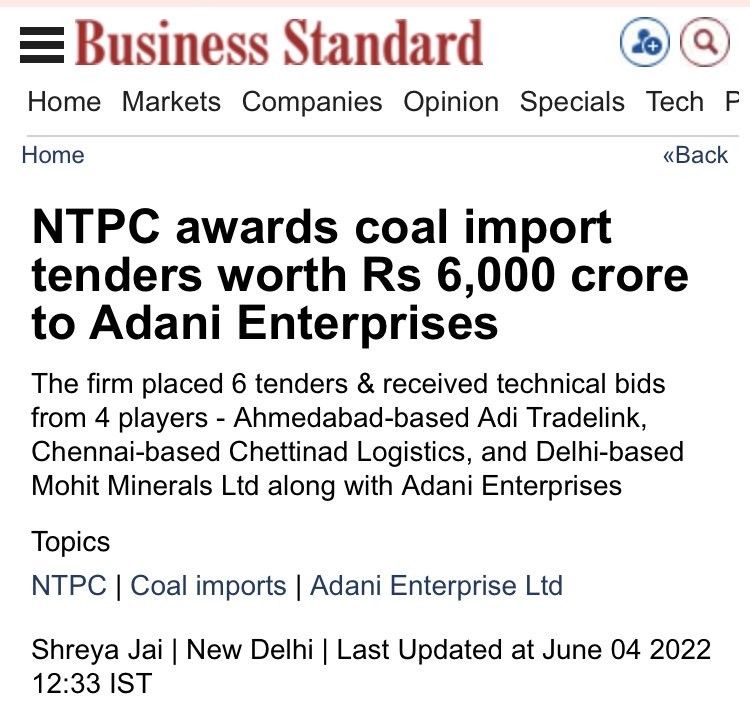Open the user sign-in icon

(644, 42)
